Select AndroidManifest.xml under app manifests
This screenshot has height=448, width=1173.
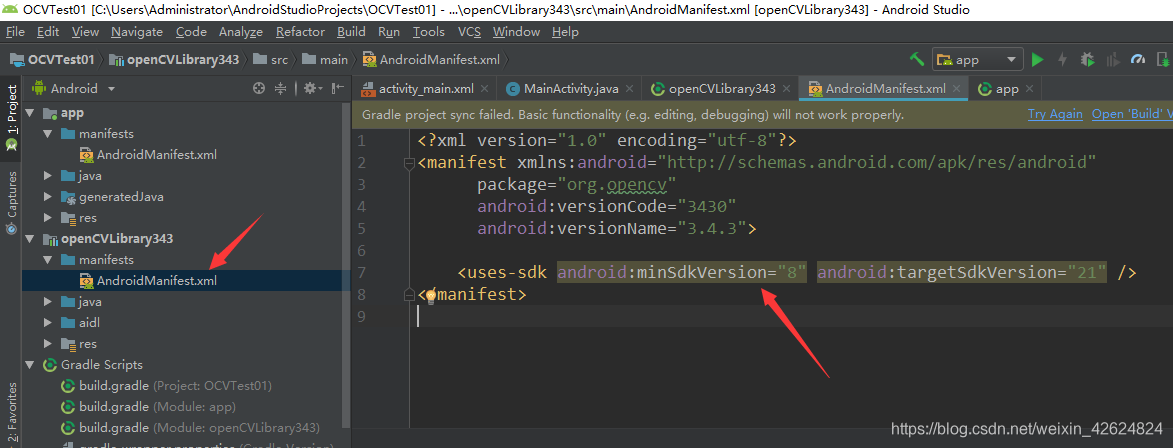tap(148, 155)
